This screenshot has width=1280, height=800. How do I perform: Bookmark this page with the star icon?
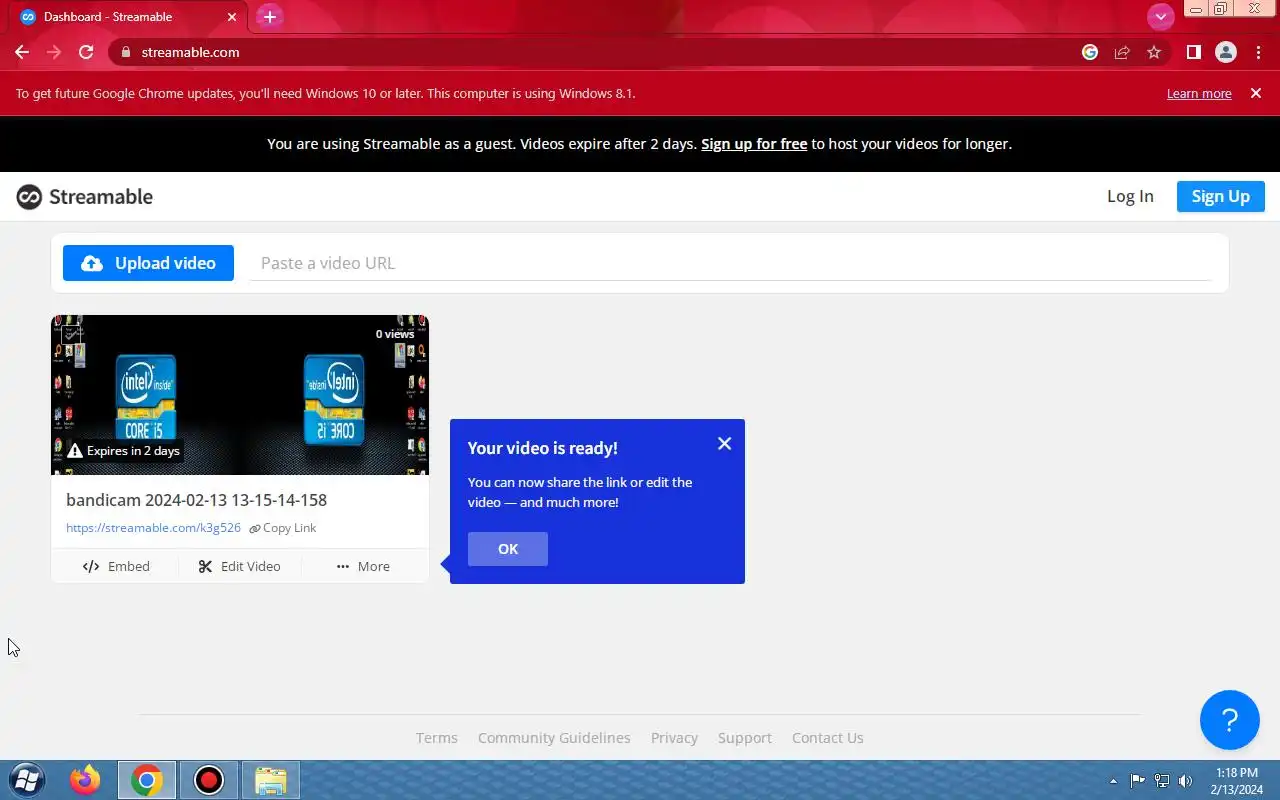[x=1154, y=52]
